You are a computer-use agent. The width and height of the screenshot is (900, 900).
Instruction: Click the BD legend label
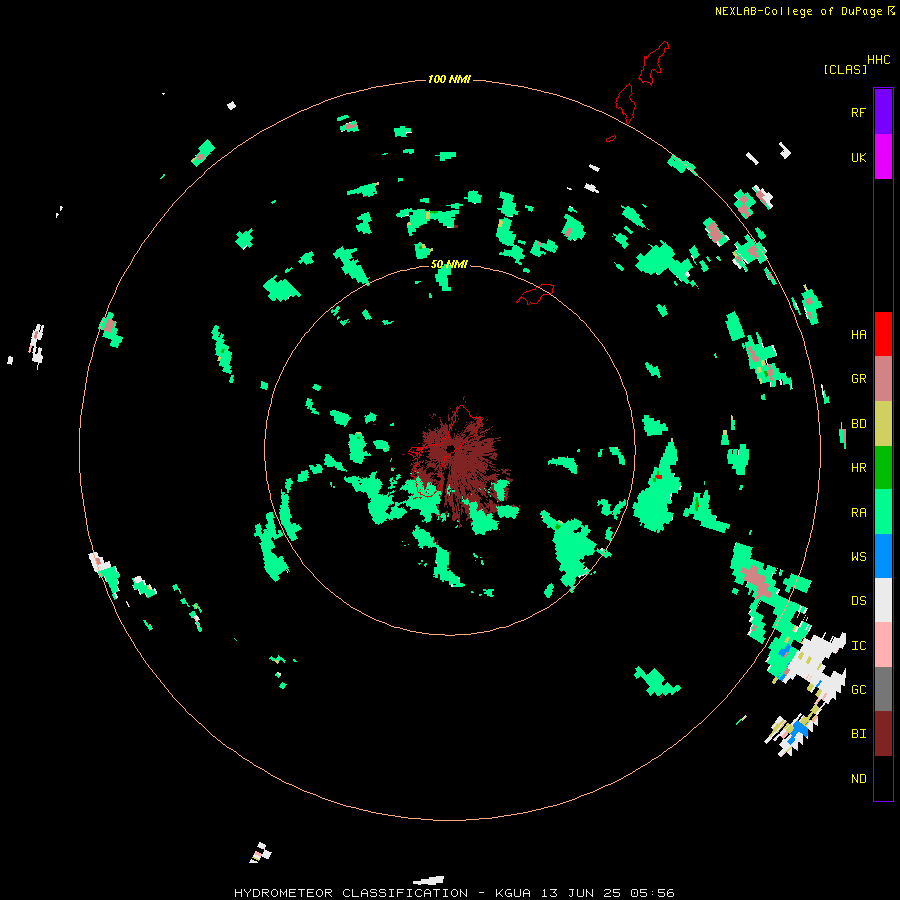[858, 424]
